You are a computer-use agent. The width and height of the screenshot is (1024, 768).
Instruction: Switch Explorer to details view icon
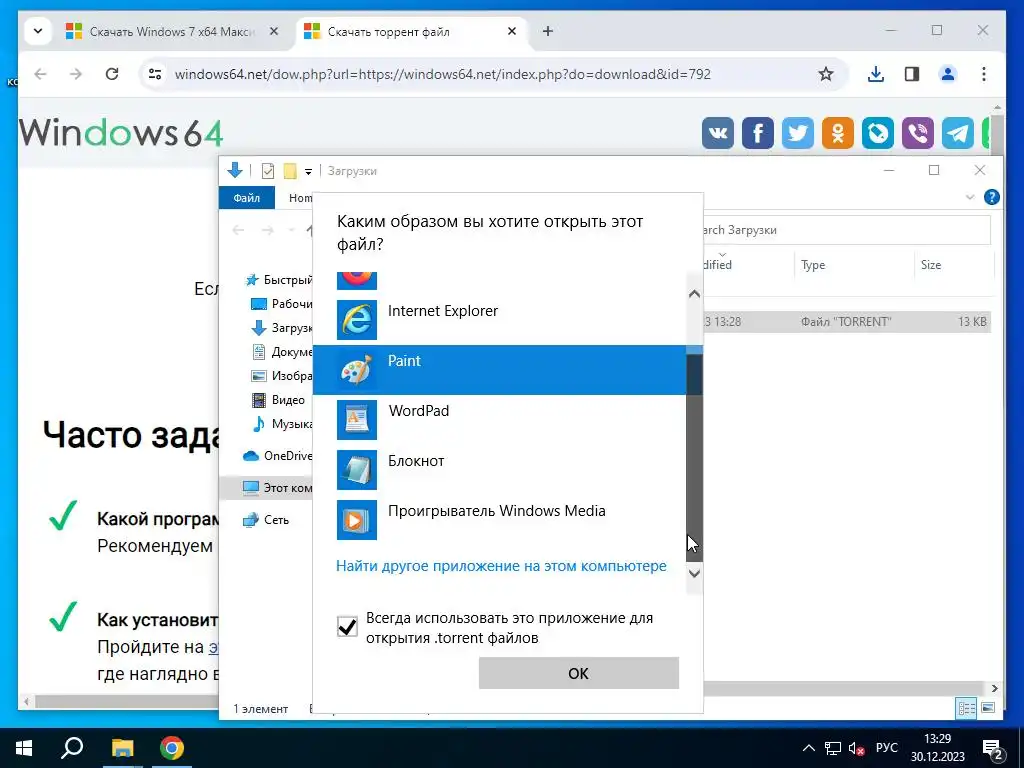(x=966, y=708)
